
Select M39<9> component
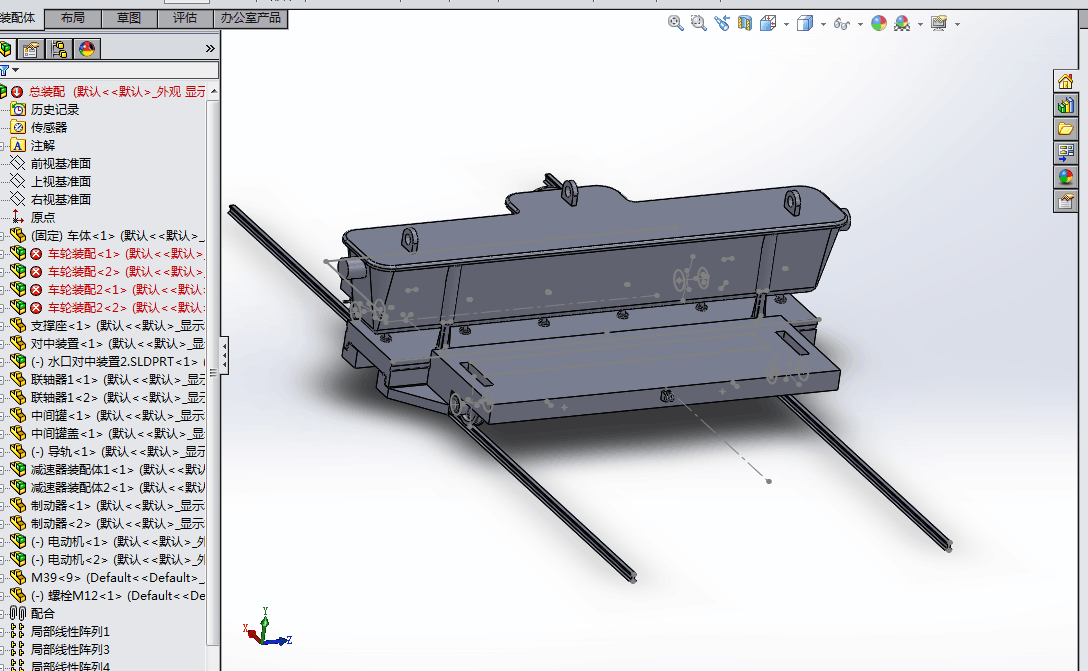pyautogui.click(x=117, y=578)
